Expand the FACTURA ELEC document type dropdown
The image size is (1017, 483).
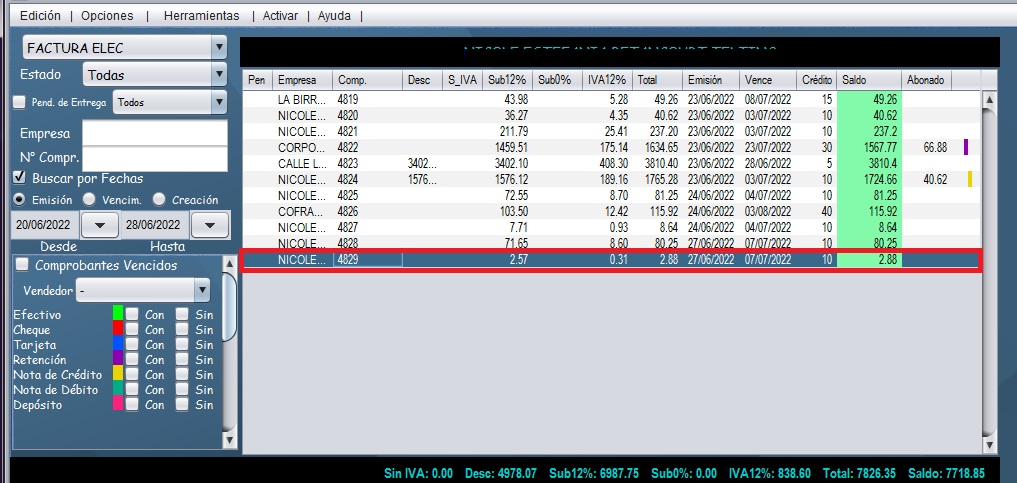pyautogui.click(x=219, y=47)
